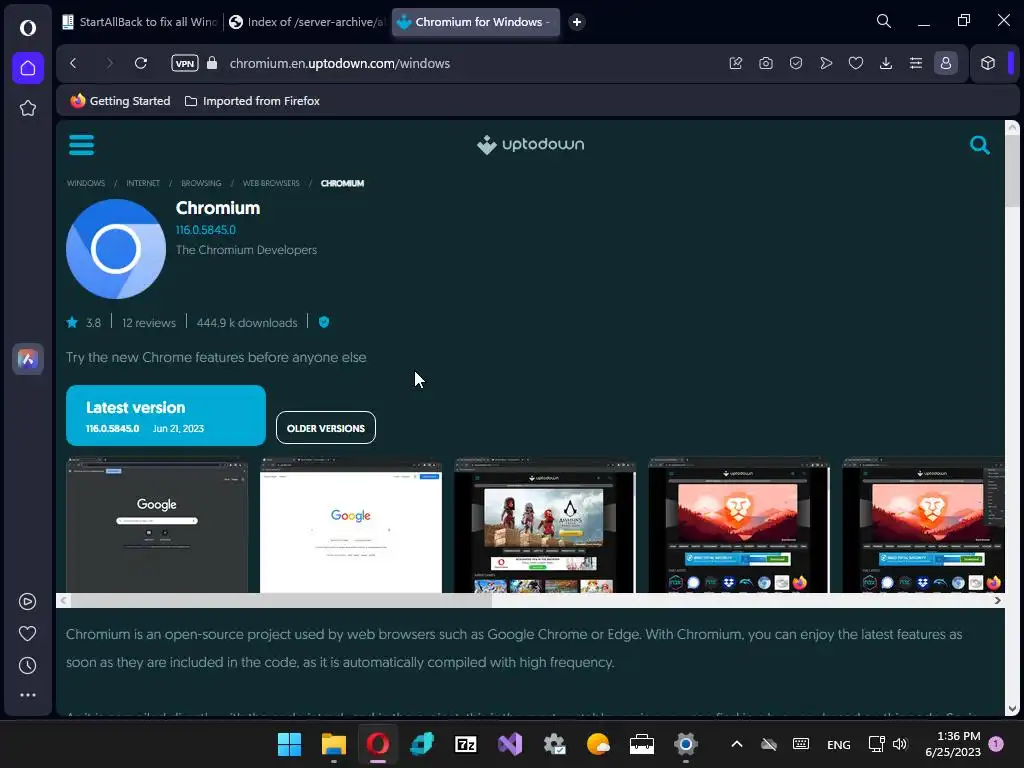Screen dimensions: 1024x768
Task: Search open tabs magnifier
Action: pyautogui.click(x=884, y=22)
